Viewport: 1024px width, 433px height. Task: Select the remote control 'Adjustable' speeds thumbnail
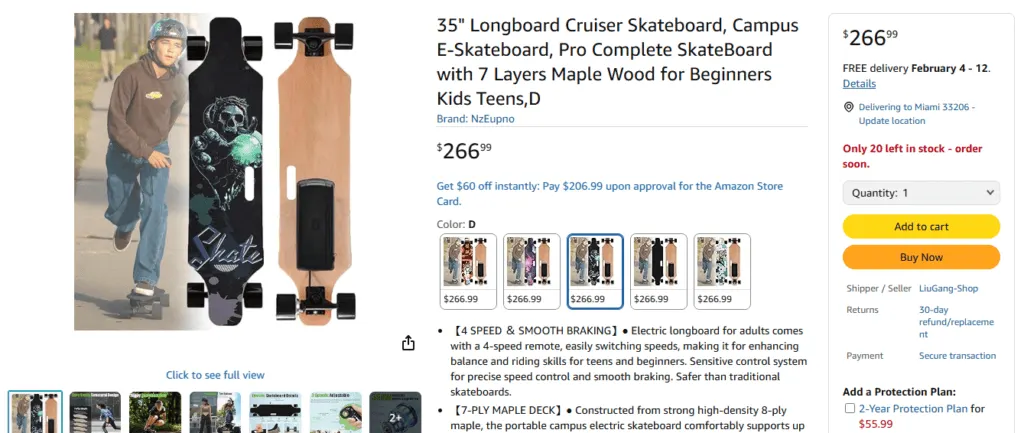335,412
